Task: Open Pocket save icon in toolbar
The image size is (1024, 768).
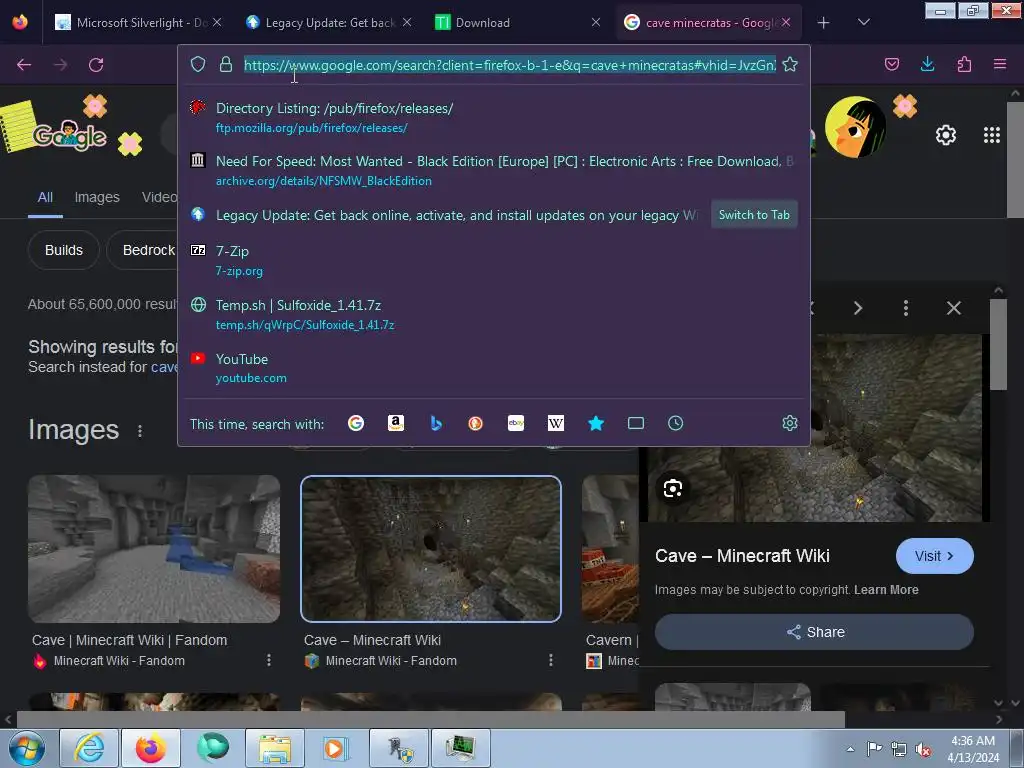Action: [x=892, y=64]
